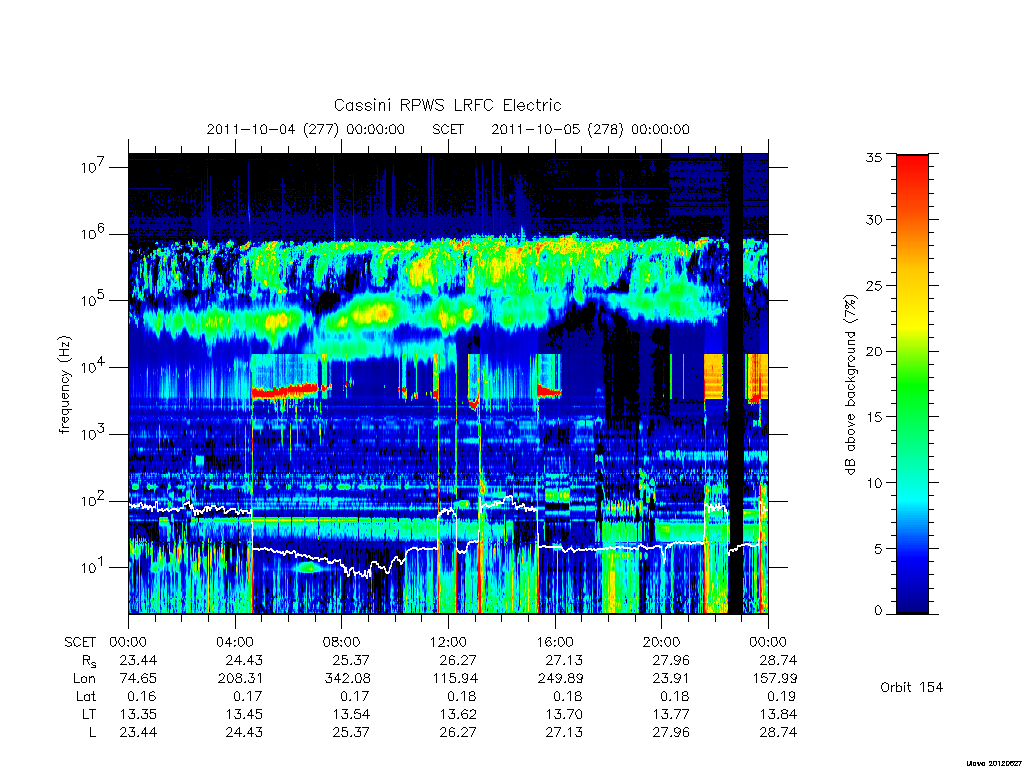Click Lon value "115.94"
The height and width of the screenshot is (768, 1024).
pyautogui.click(x=454, y=679)
